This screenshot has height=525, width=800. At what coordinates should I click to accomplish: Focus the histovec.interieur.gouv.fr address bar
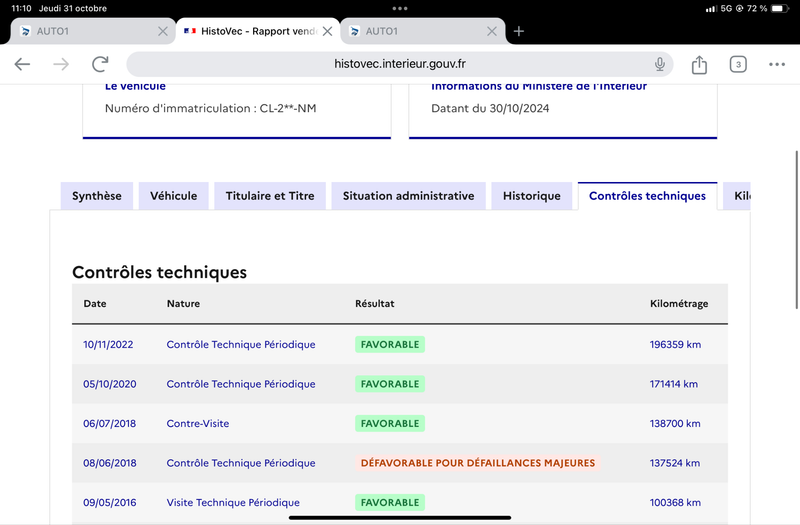click(x=399, y=64)
